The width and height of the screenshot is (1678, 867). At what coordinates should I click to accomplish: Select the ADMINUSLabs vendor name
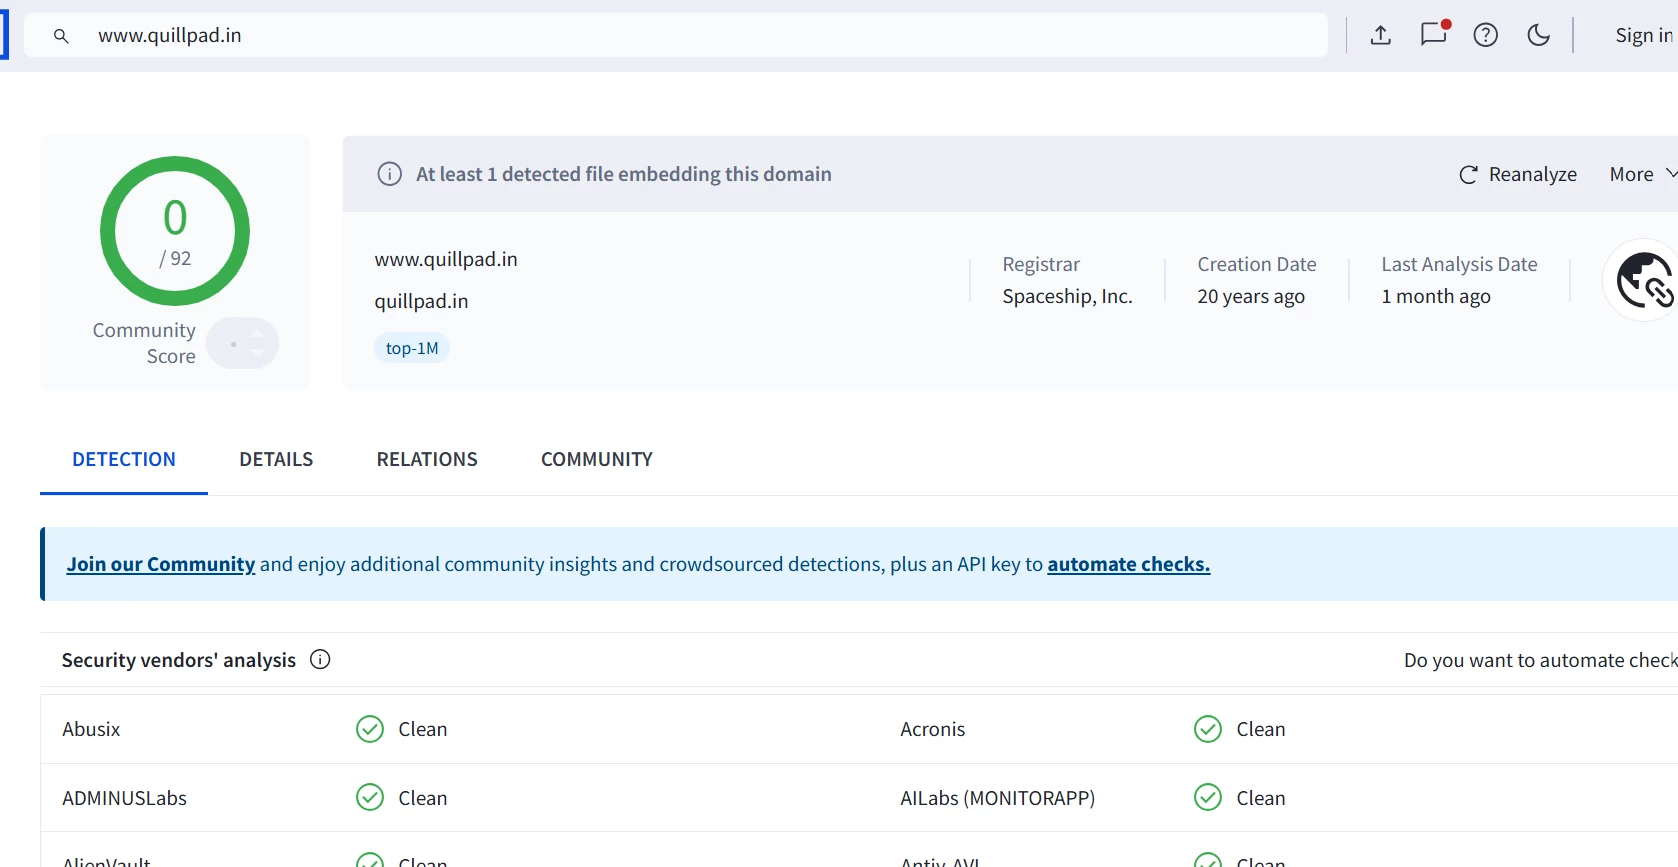pyautogui.click(x=125, y=798)
